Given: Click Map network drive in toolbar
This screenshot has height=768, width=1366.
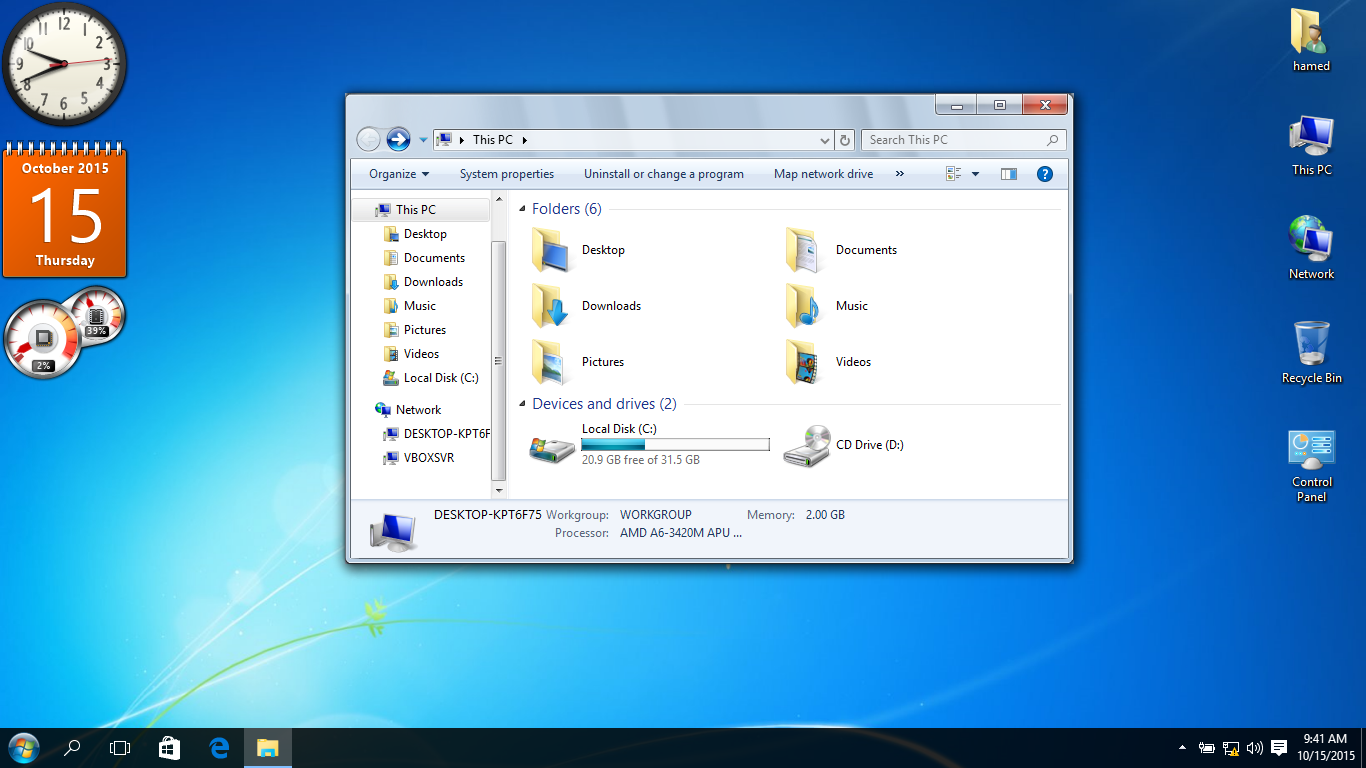Looking at the screenshot, I should 823,174.
